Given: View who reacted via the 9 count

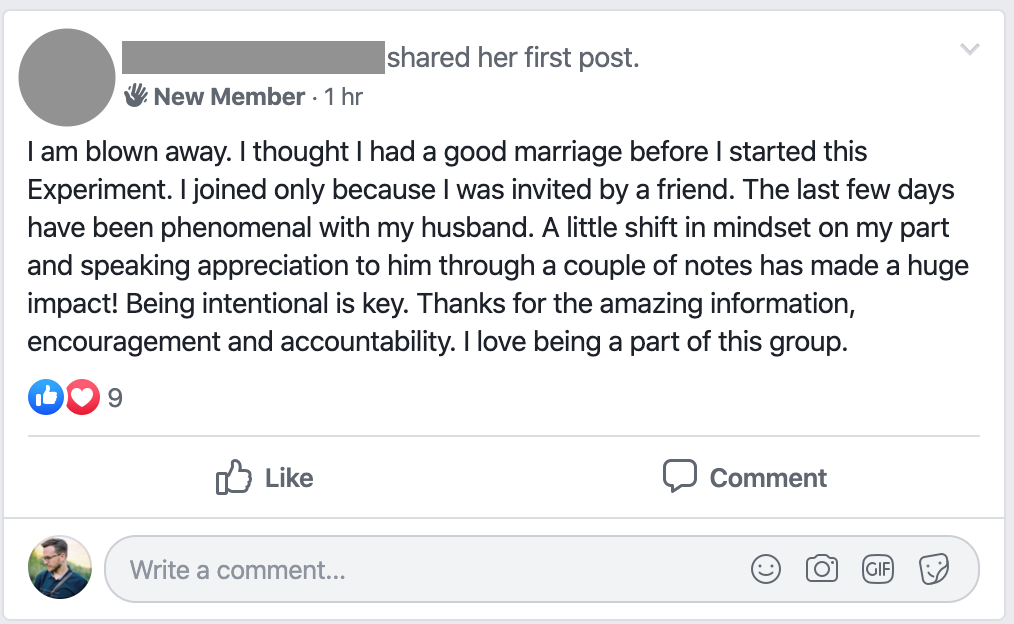Looking at the screenshot, I should pyautogui.click(x=114, y=398).
